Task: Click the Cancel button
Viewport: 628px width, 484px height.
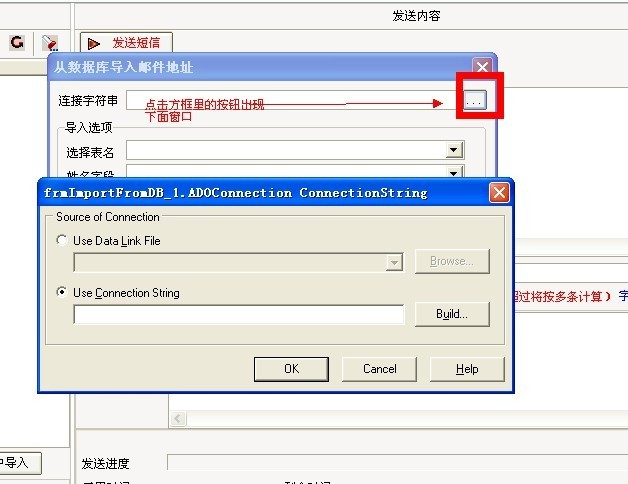Action: (x=379, y=369)
